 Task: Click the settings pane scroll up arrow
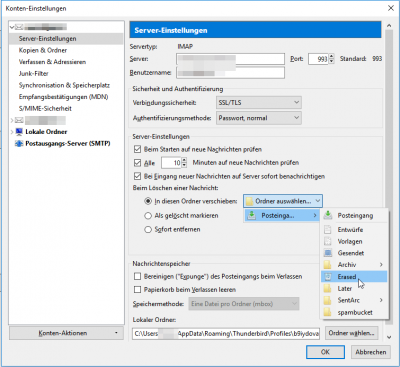[x=389, y=25]
